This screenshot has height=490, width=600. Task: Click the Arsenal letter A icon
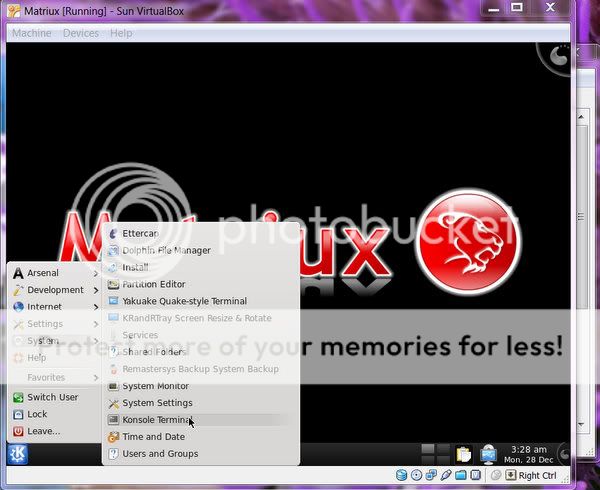pyautogui.click(x=18, y=273)
